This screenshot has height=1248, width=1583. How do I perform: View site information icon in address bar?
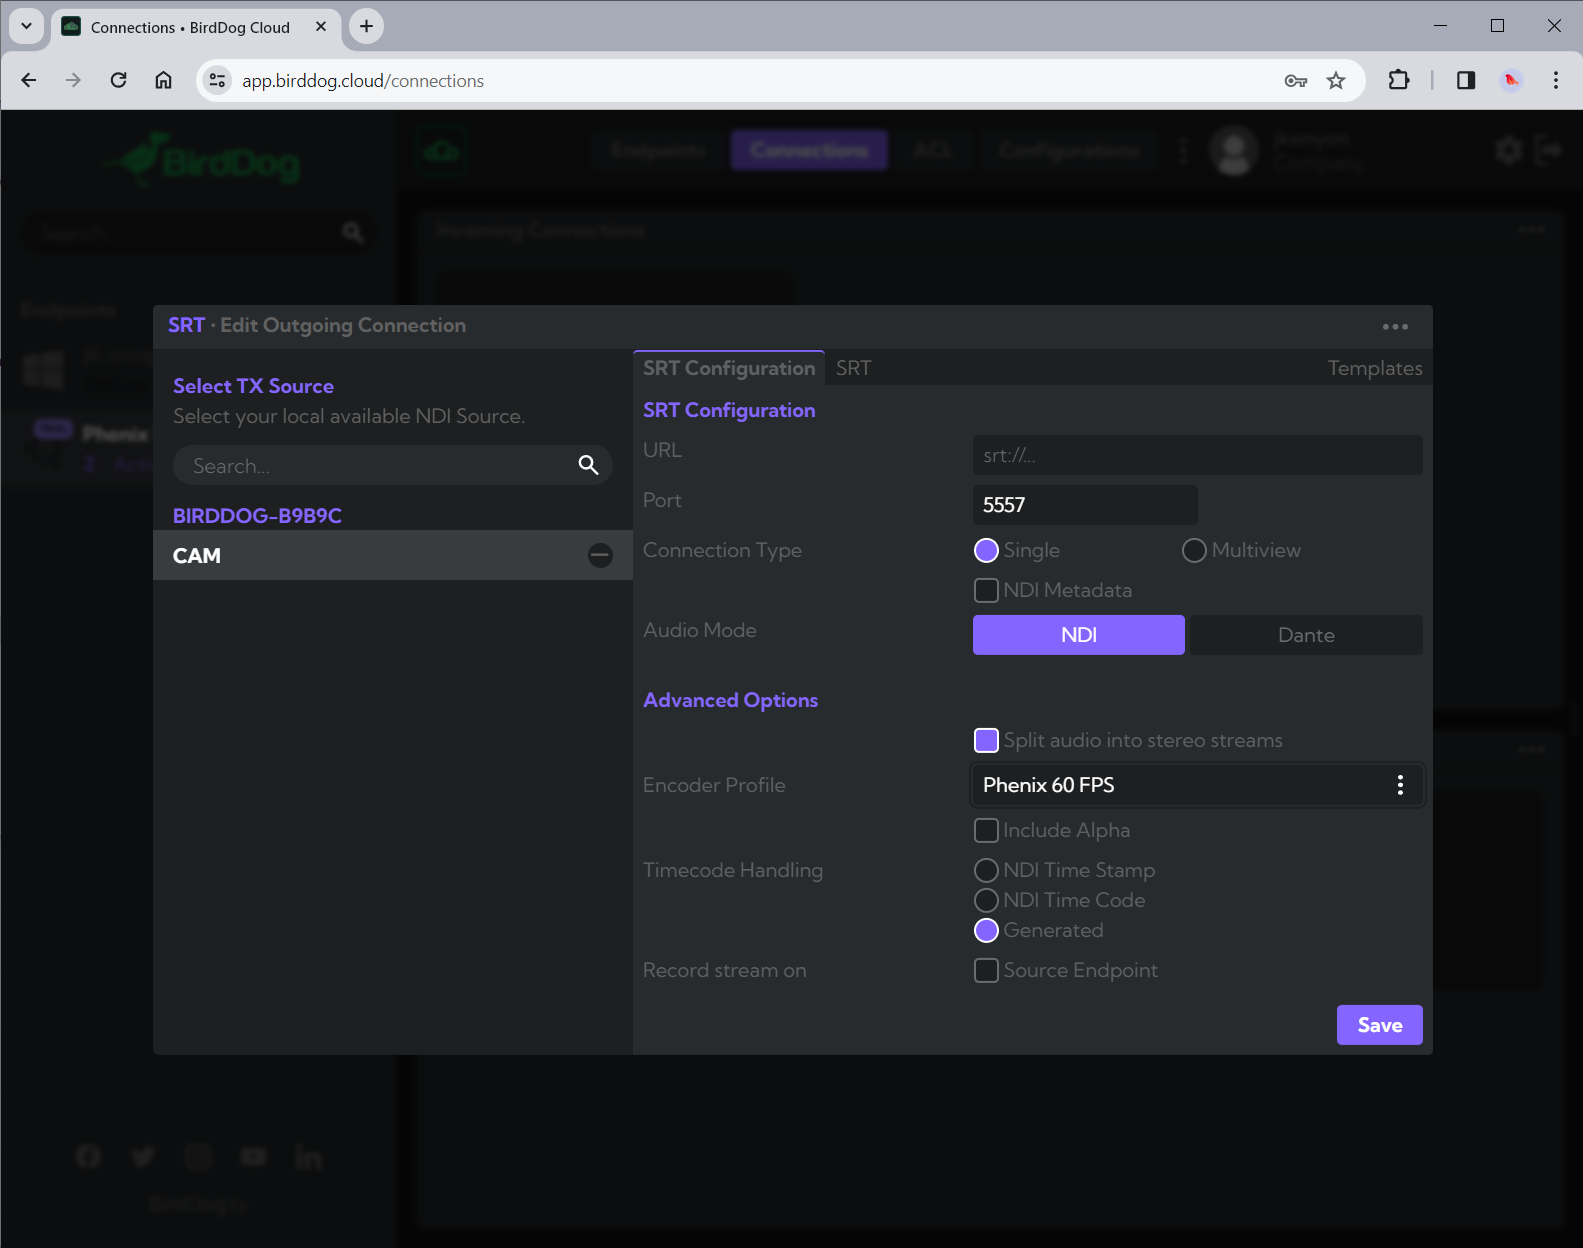(x=217, y=80)
